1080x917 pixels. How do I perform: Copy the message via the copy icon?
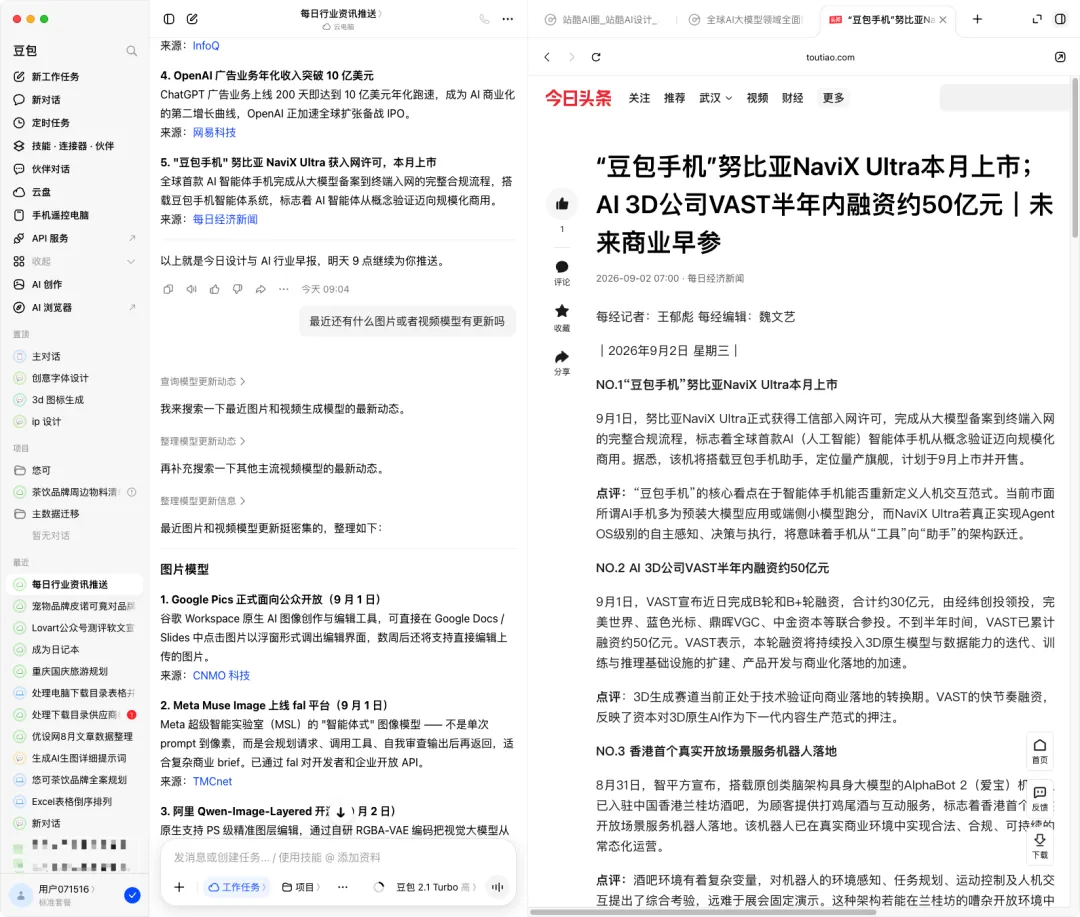point(168,289)
